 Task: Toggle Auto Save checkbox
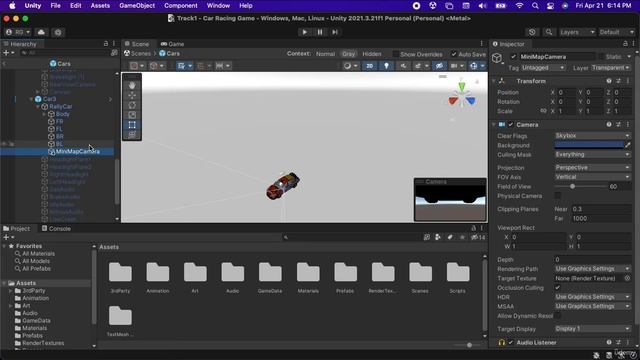(x=453, y=54)
